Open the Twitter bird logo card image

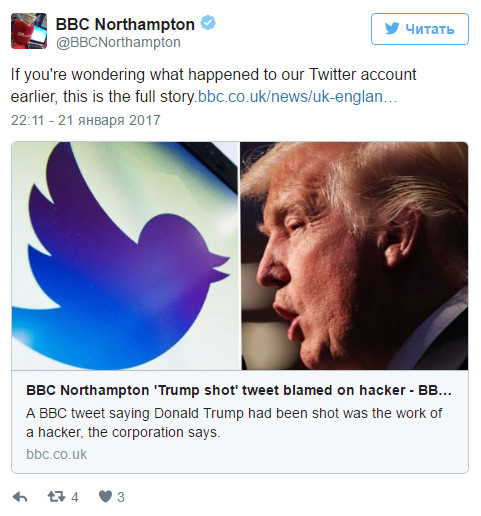[x=126, y=256]
